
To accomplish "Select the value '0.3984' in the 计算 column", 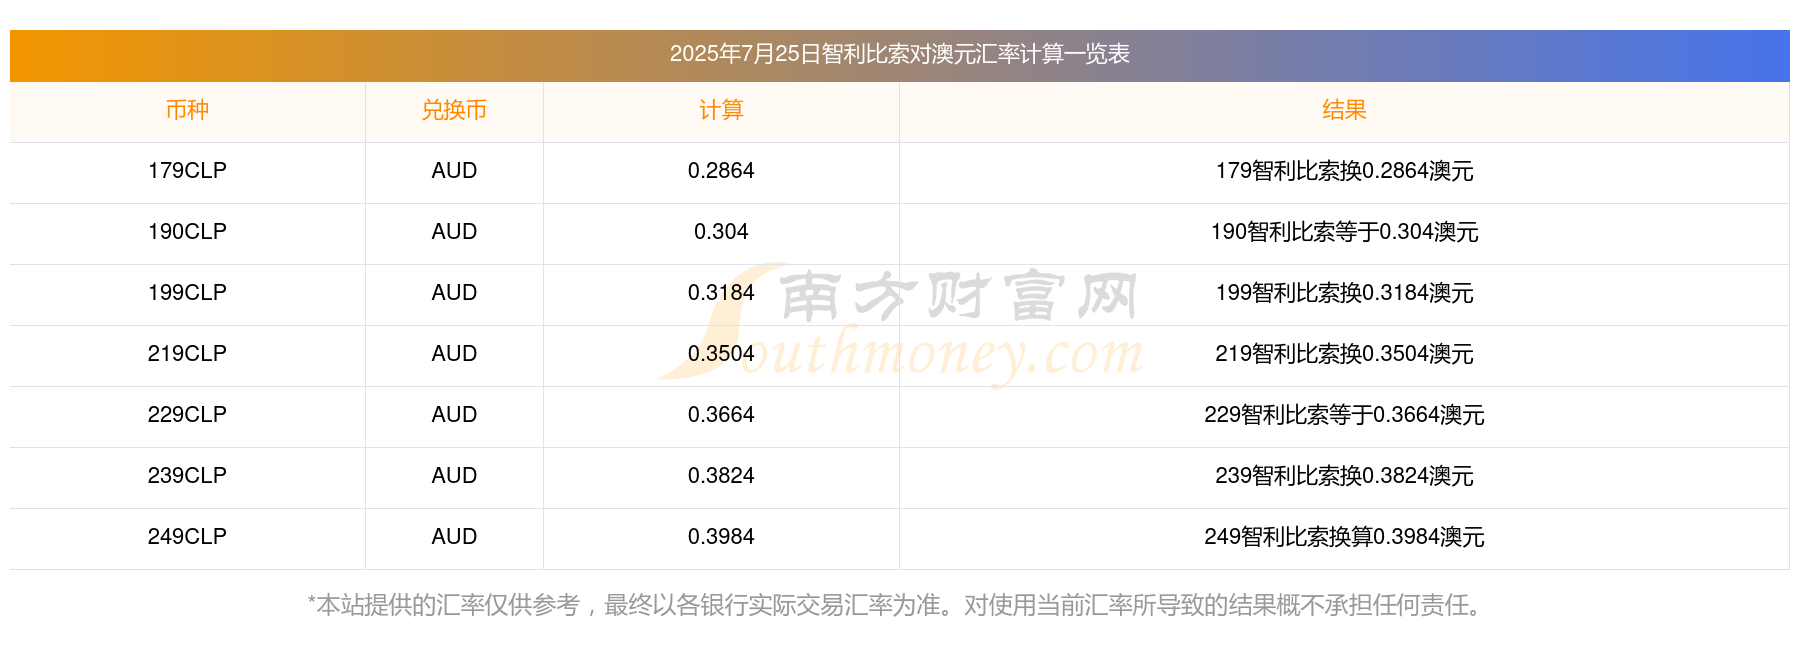I will pyautogui.click(x=721, y=537).
